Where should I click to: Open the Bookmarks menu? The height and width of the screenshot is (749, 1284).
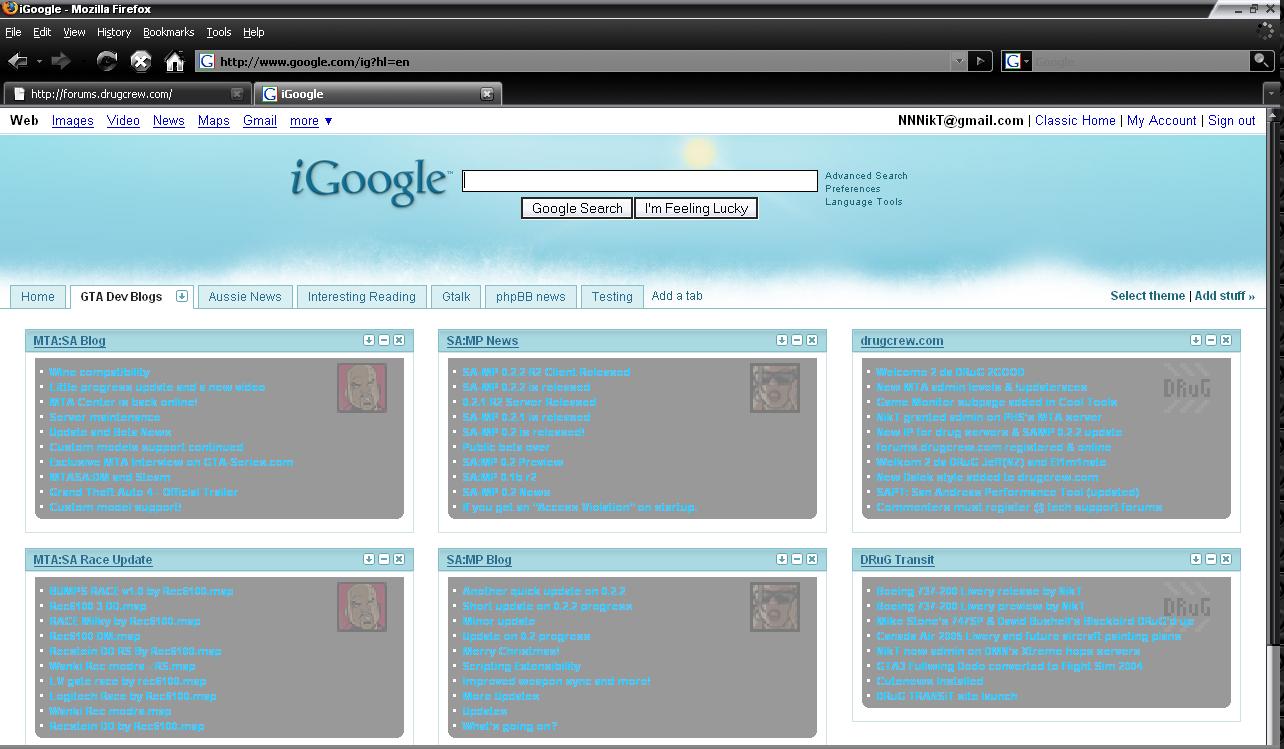(168, 32)
